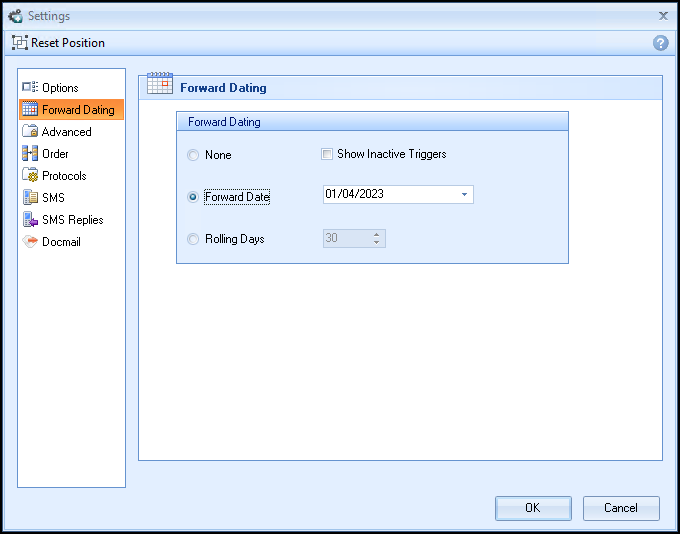Increase Rolling Days with up arrow

coord(377,235)
